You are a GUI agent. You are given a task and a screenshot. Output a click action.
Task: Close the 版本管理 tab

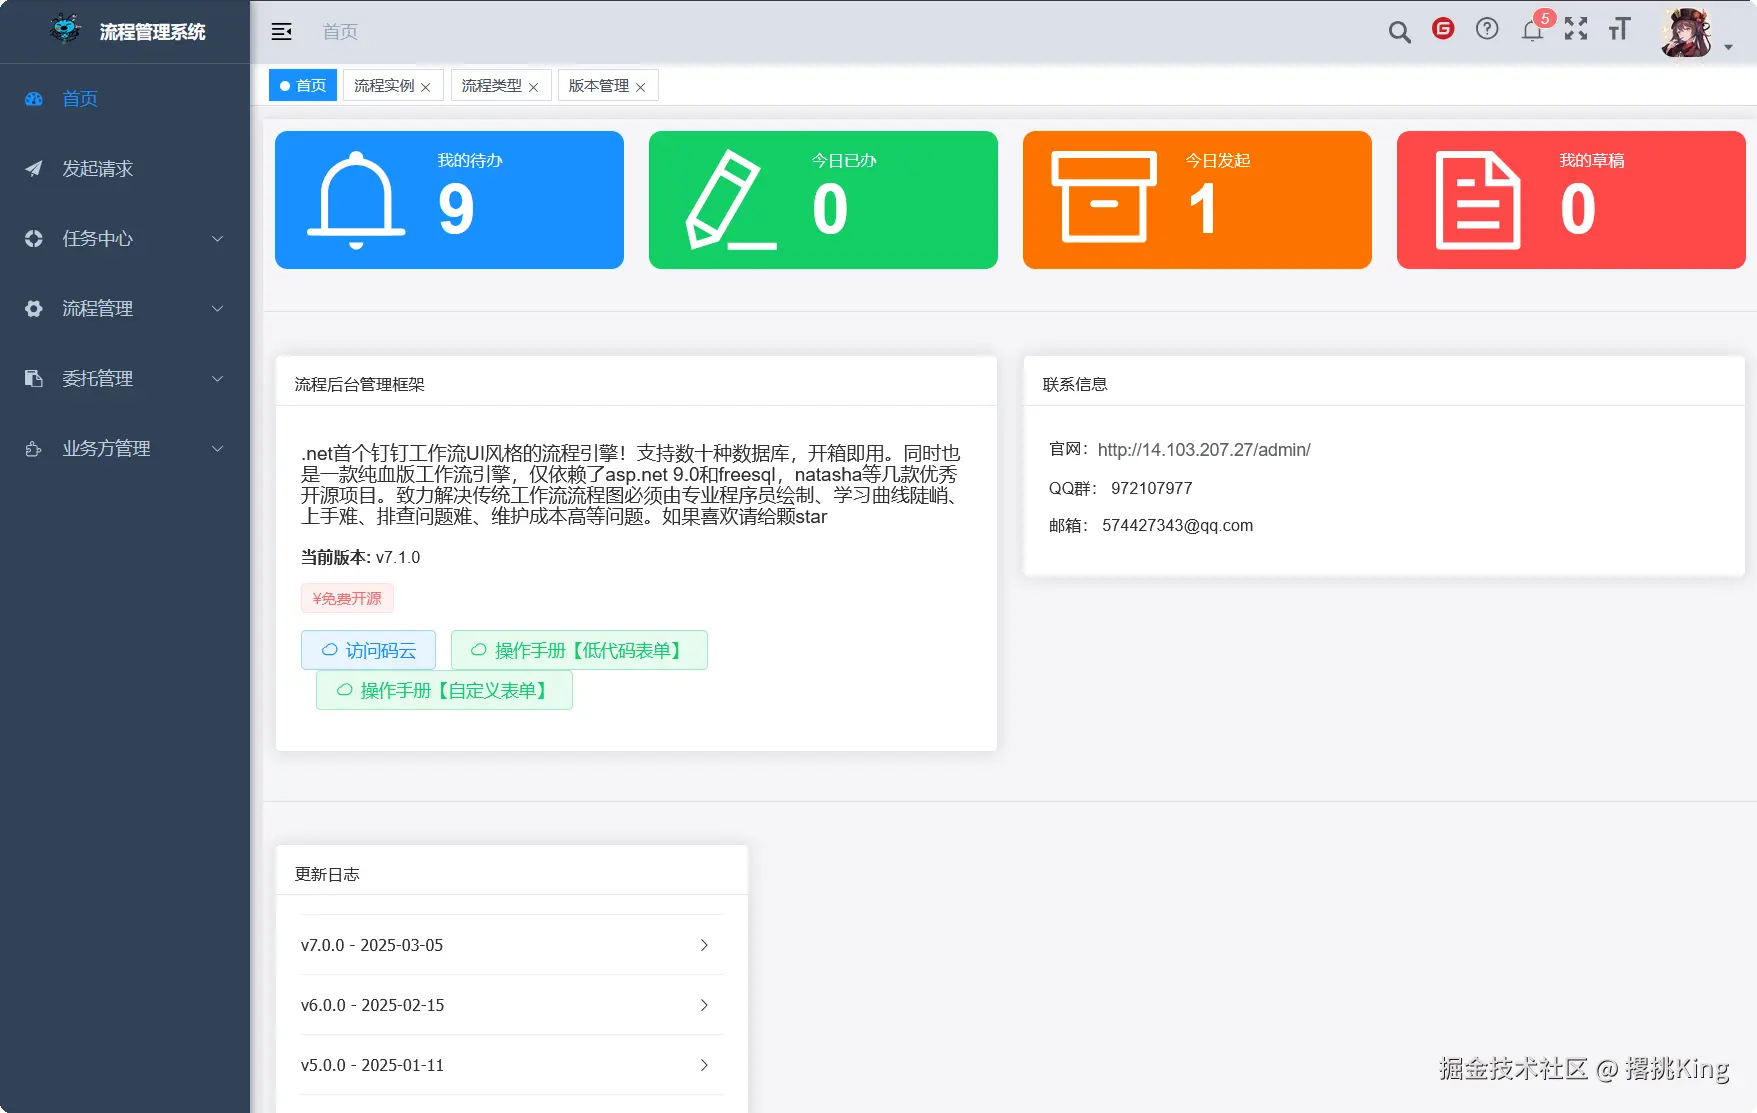pyautogui.click(x=641, y=87)
